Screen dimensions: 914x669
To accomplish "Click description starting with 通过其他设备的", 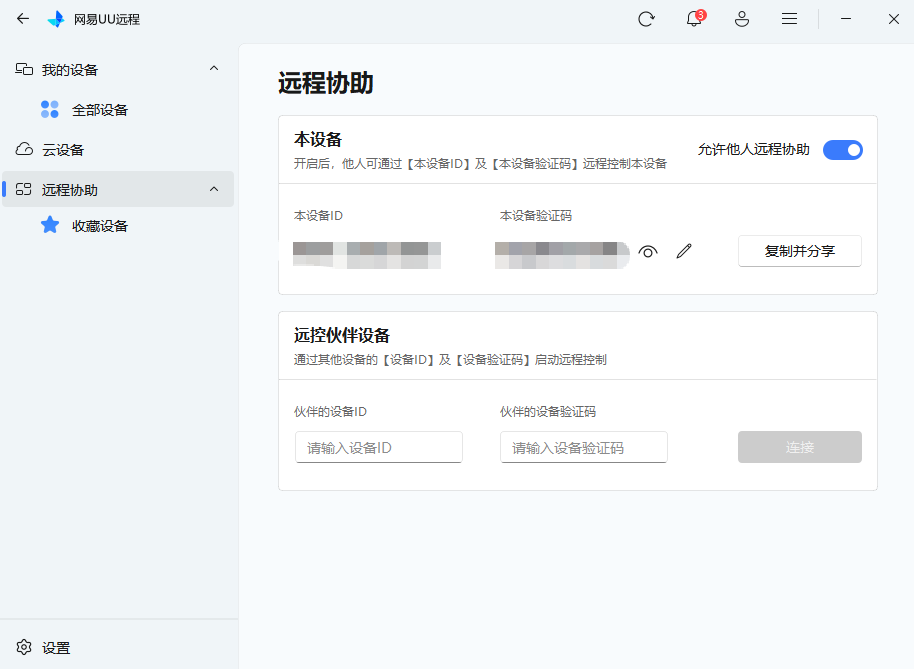I will [450, 360].
